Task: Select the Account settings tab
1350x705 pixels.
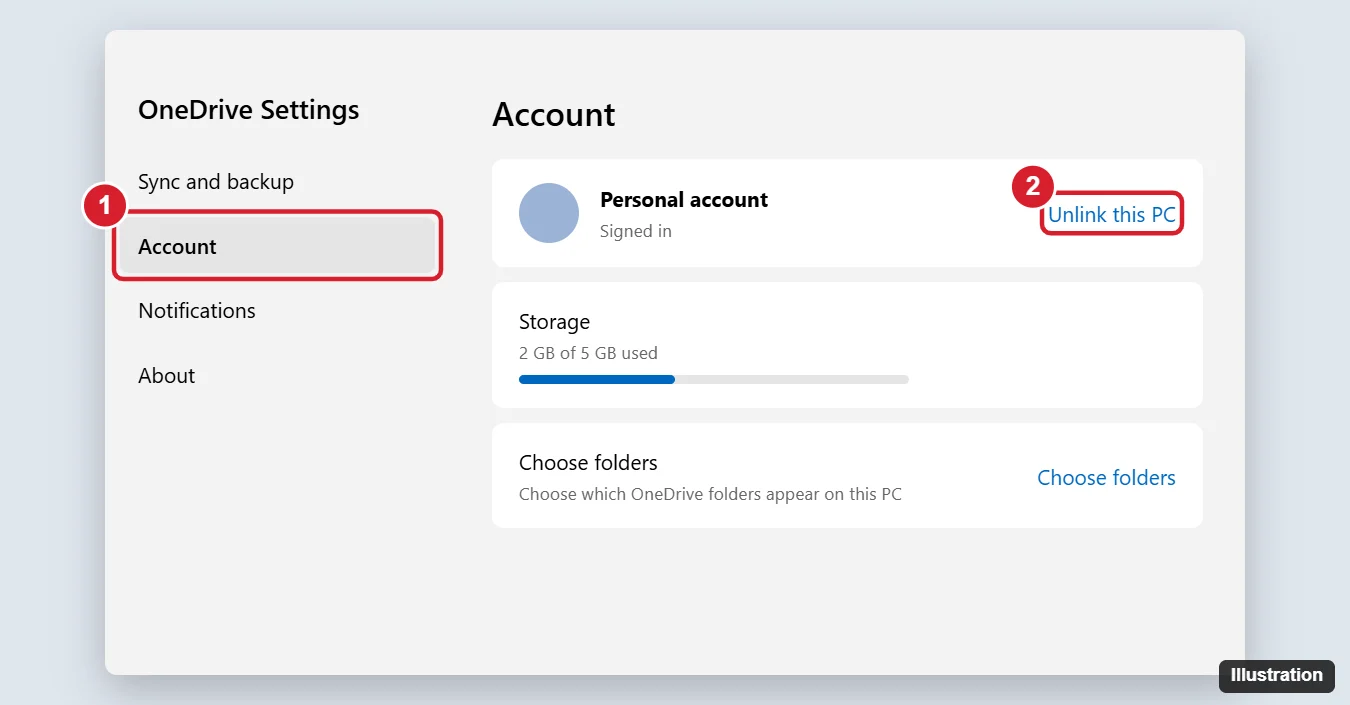Action: click(278, 246)
